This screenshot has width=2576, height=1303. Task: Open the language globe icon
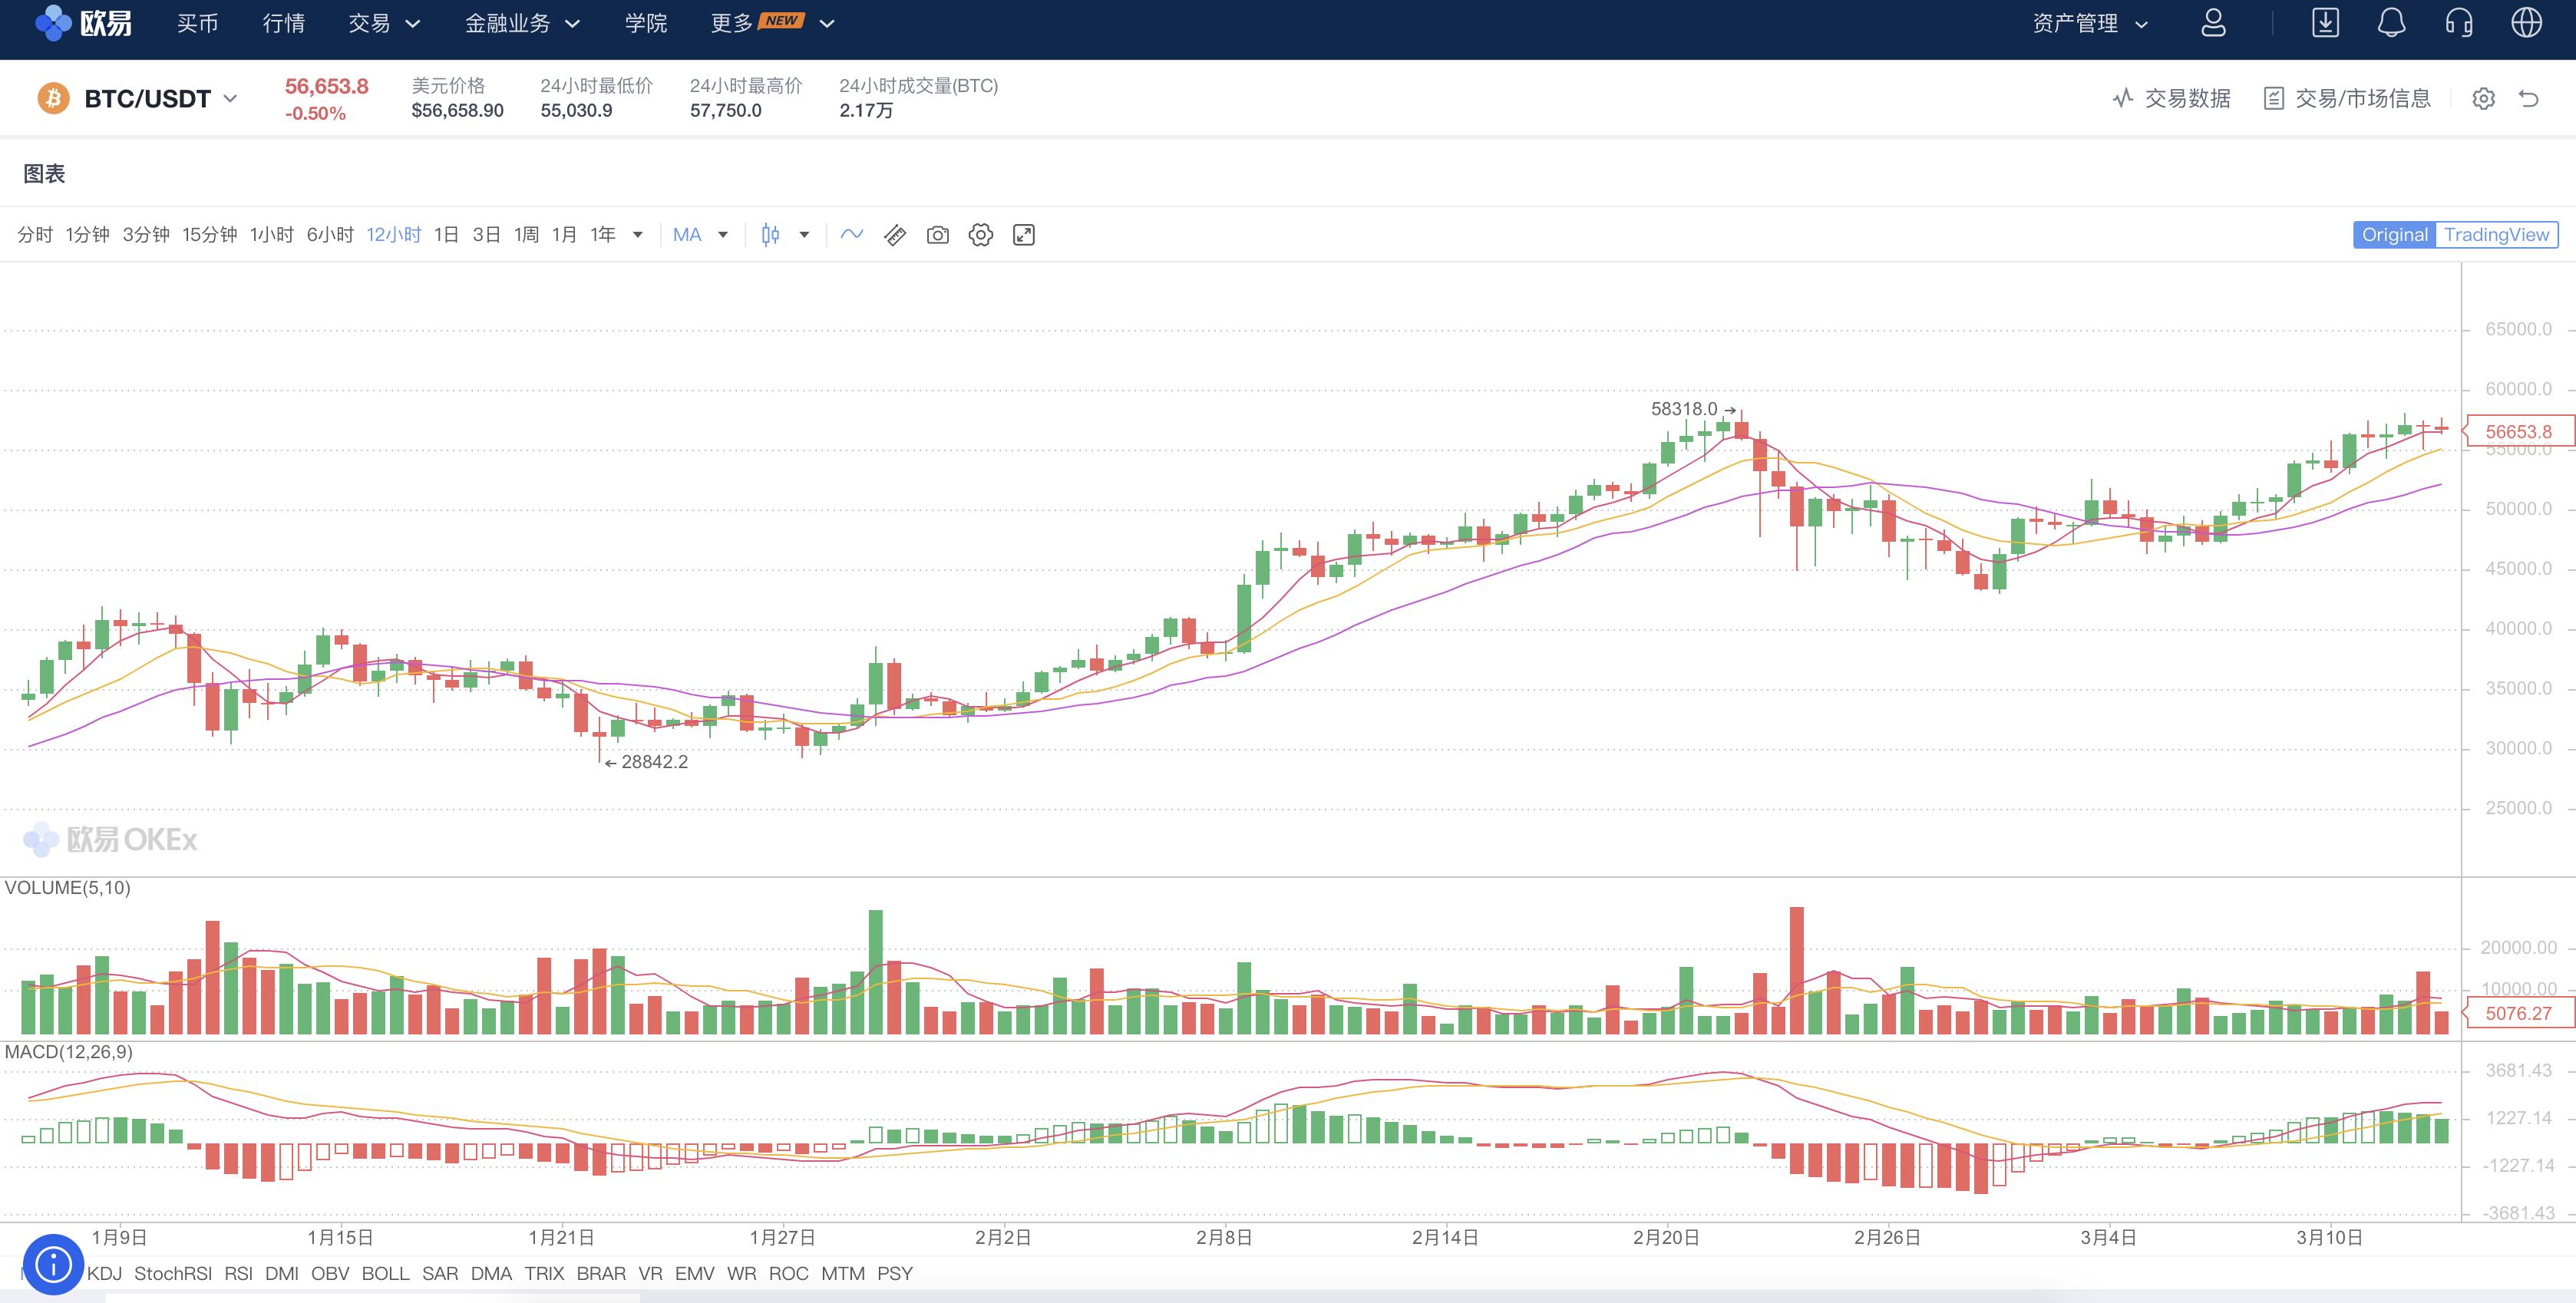pyautogui.click(x=2526, y=23)
